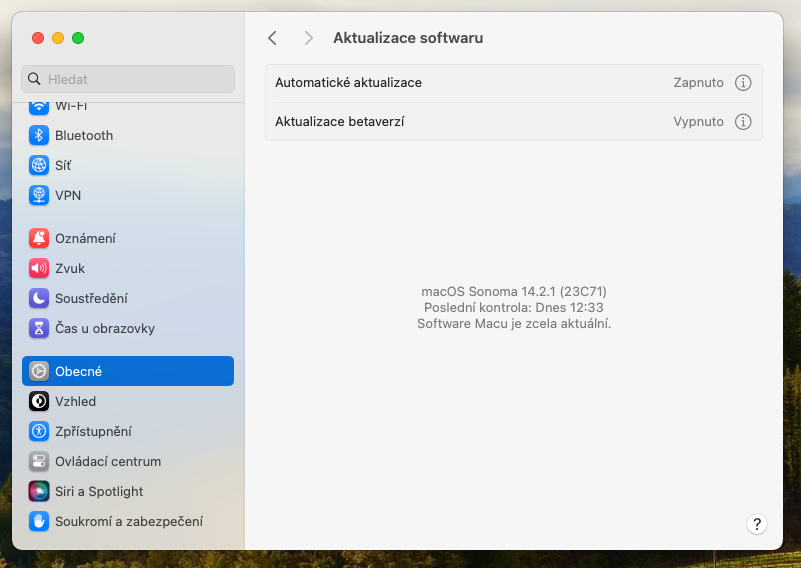The image size is (801, 568).
Task: Click the macOS Sonoma 14.2.1 version text
Action: point(514,292)
